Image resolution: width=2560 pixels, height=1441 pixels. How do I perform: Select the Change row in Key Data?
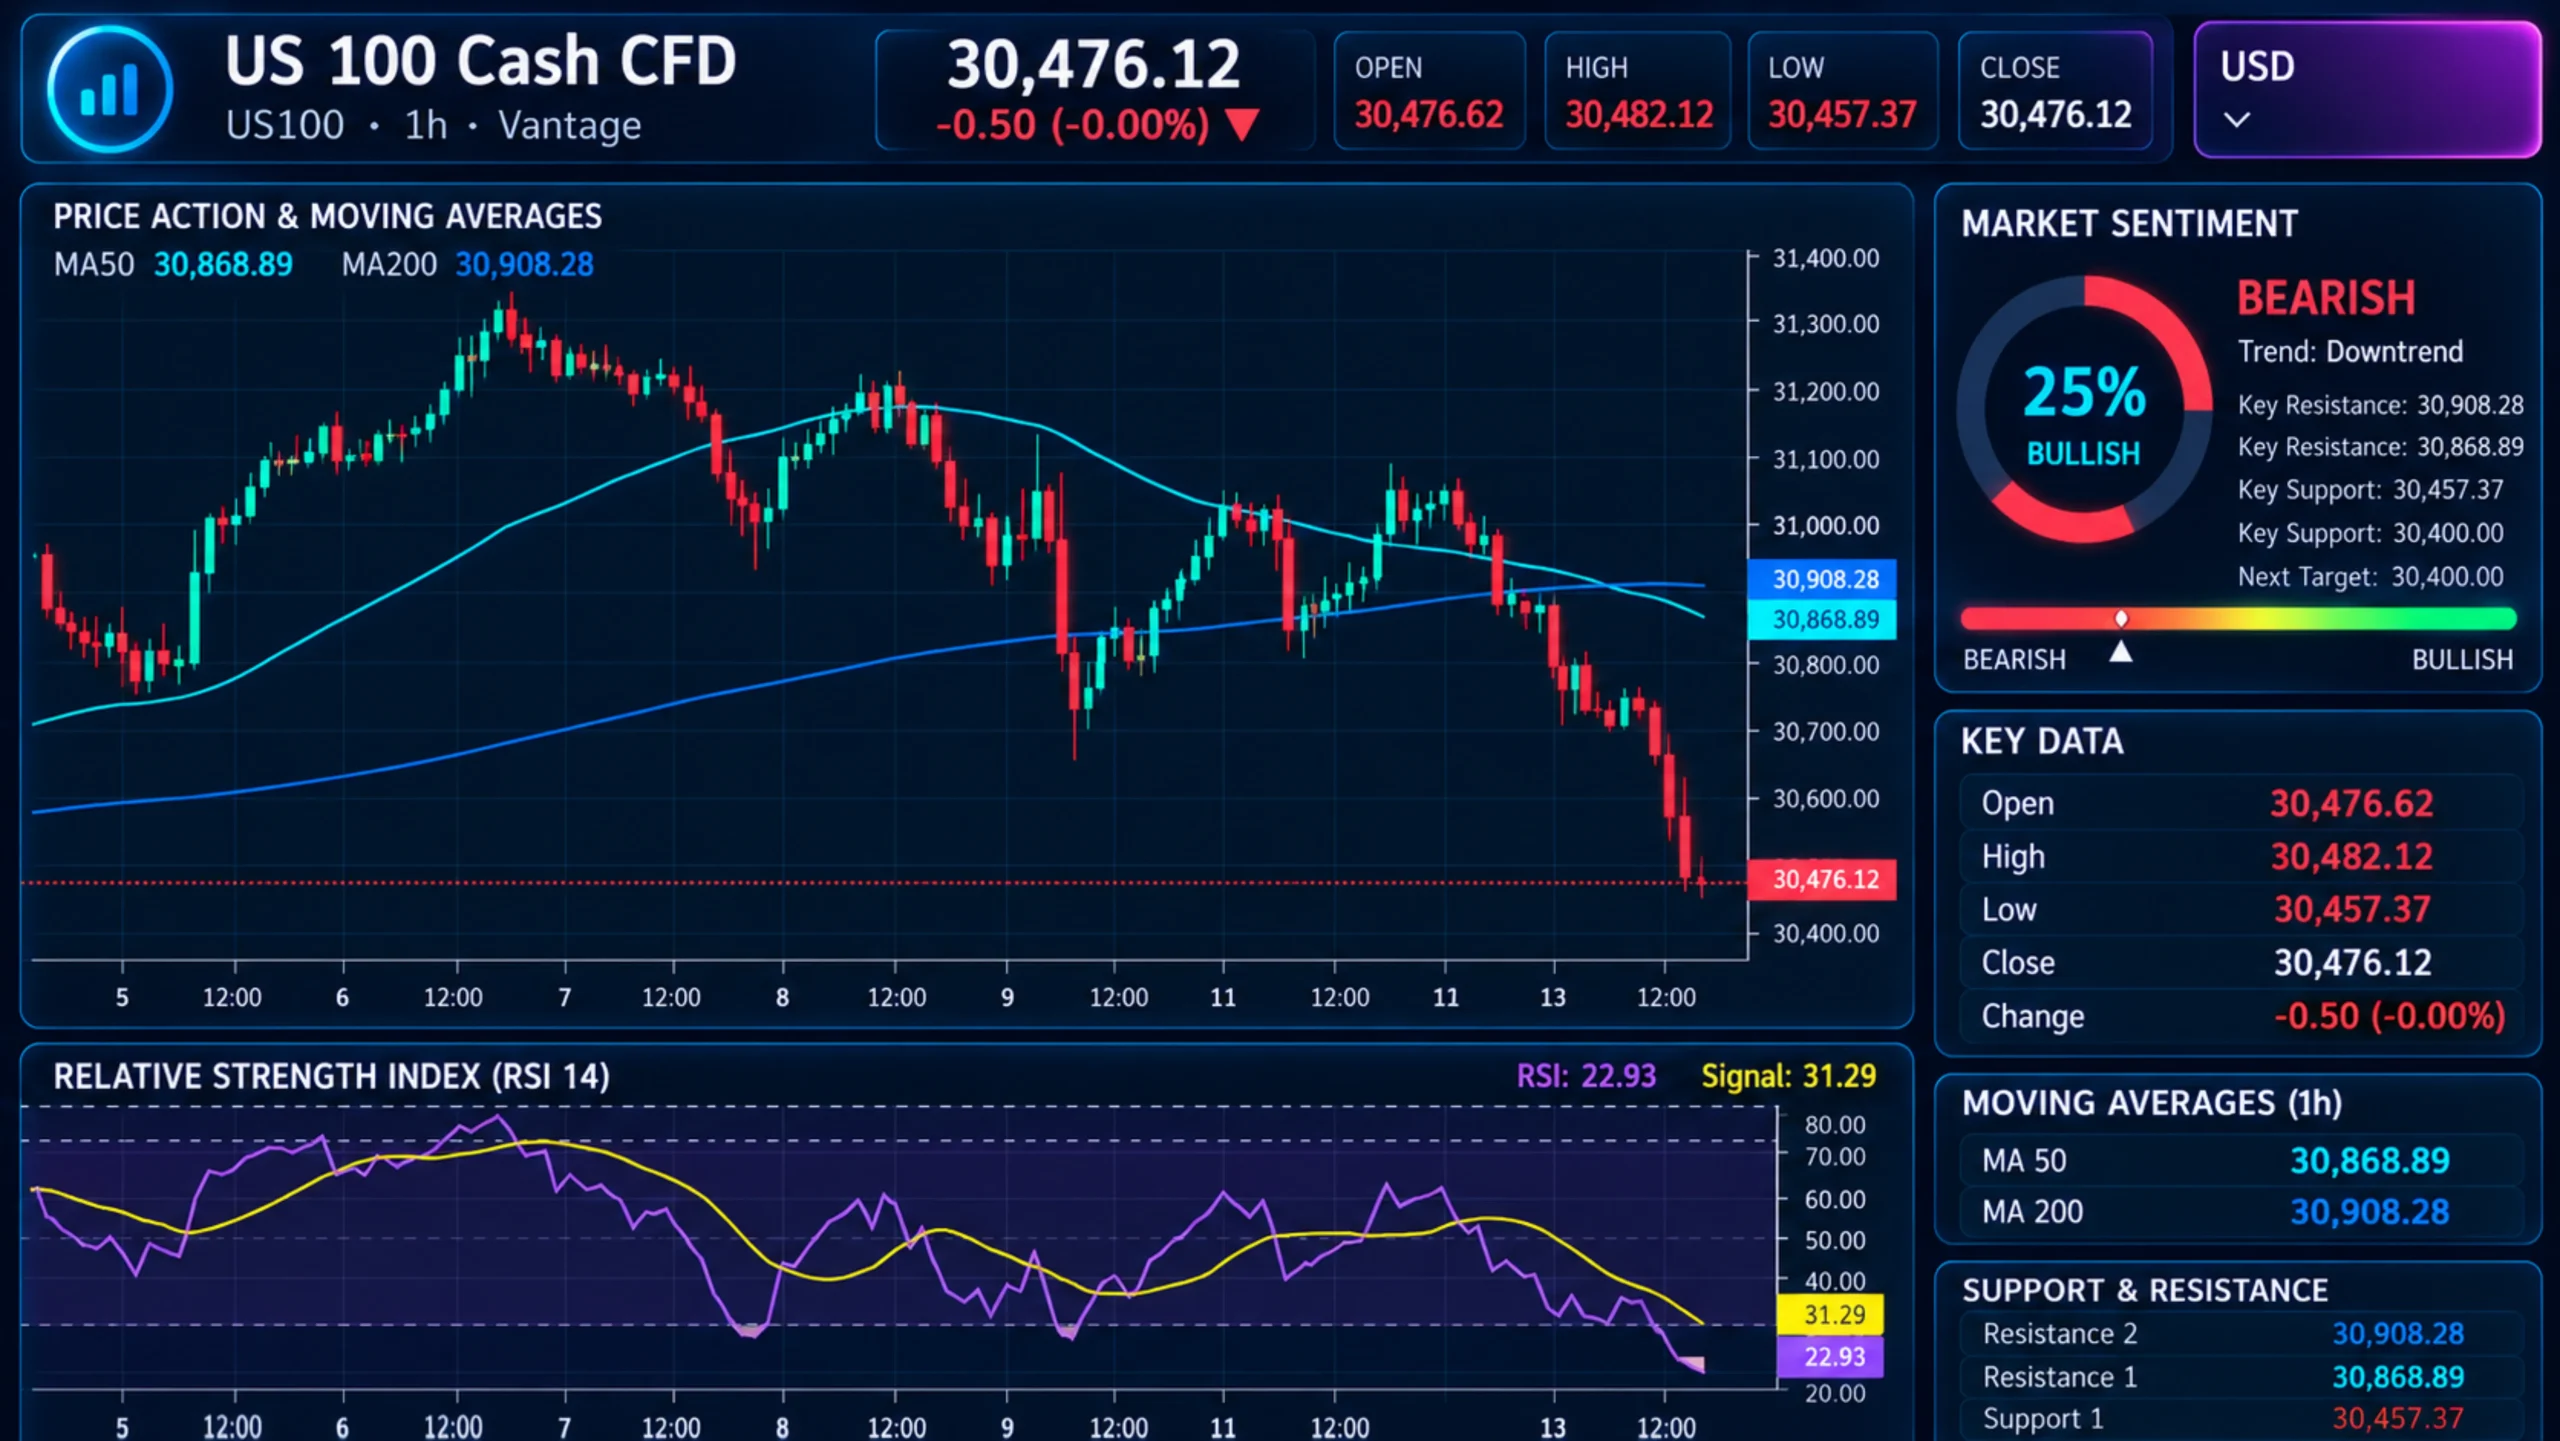click(x=2240, y=1016)
